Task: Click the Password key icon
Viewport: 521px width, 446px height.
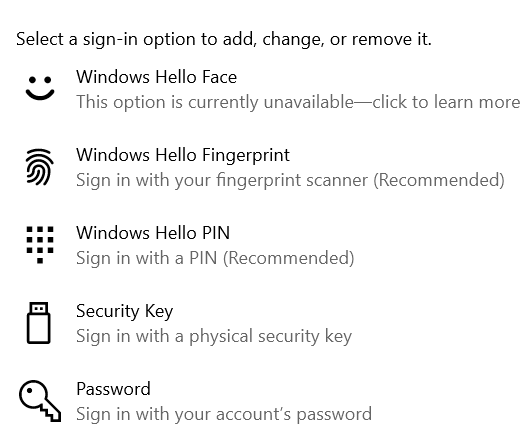Action: (x=40, y=401)
